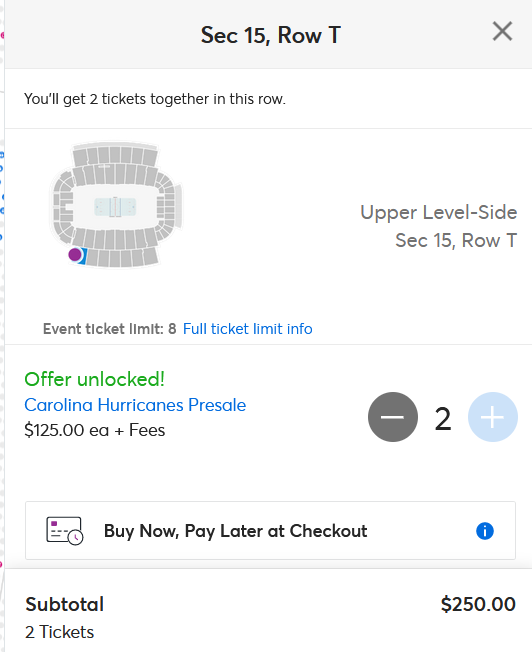Click the purple seat marker on venue map
The height and width of the screenshot is (652, 532).
[x=75, y=254]
